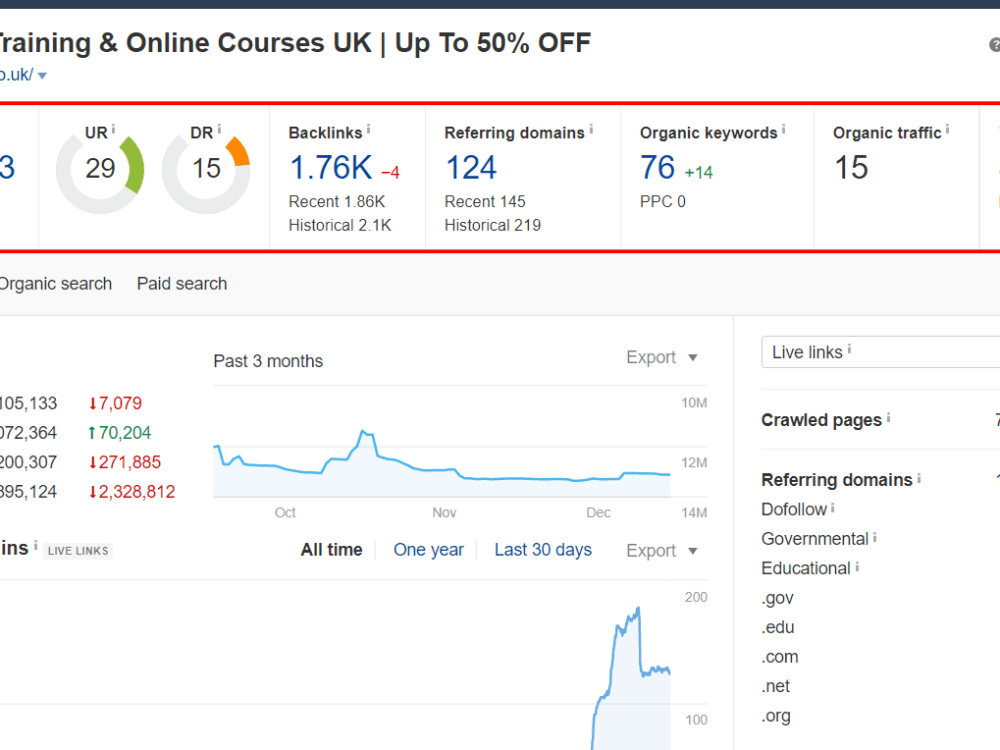Click the Referring domains info icon in metrics bar
1000x750 pixels.
coord(591,129)
